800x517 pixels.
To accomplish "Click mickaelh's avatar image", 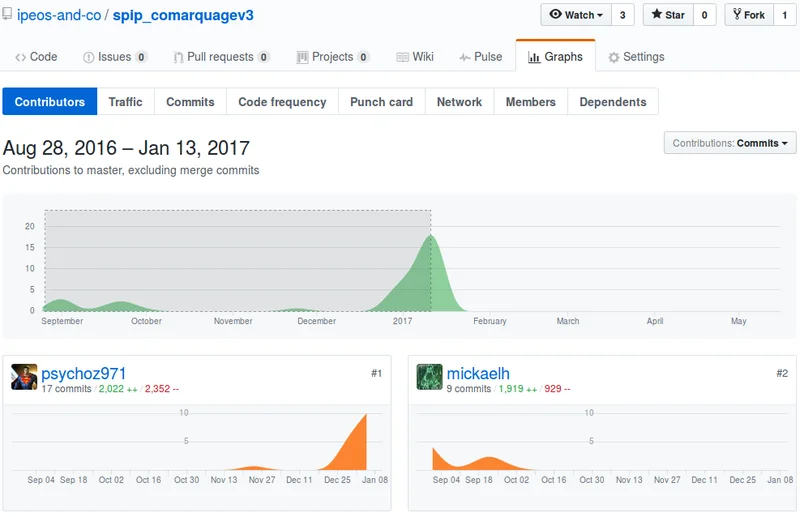I will tap(430, 377).
